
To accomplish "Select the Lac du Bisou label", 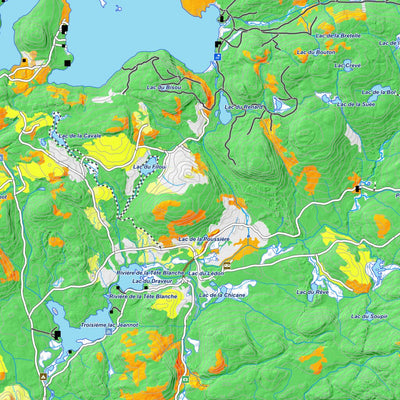I will [x=164, y=87].
